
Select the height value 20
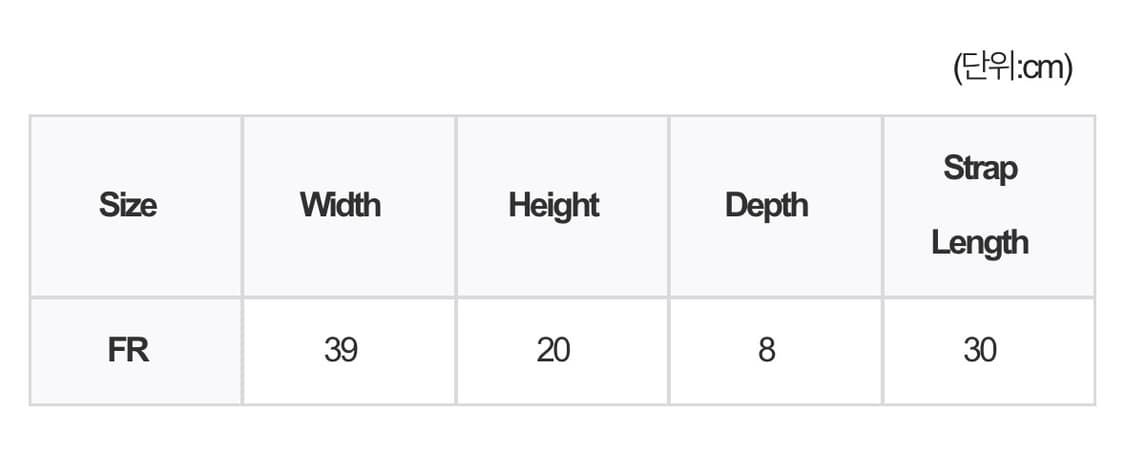pyautogui.click(x=553, y=351)
